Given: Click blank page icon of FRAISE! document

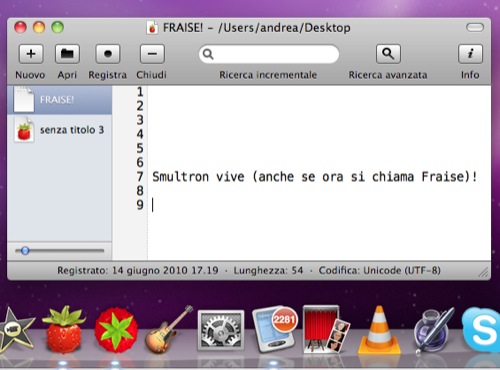Looking at the screenshot, I should click(24, 99).
